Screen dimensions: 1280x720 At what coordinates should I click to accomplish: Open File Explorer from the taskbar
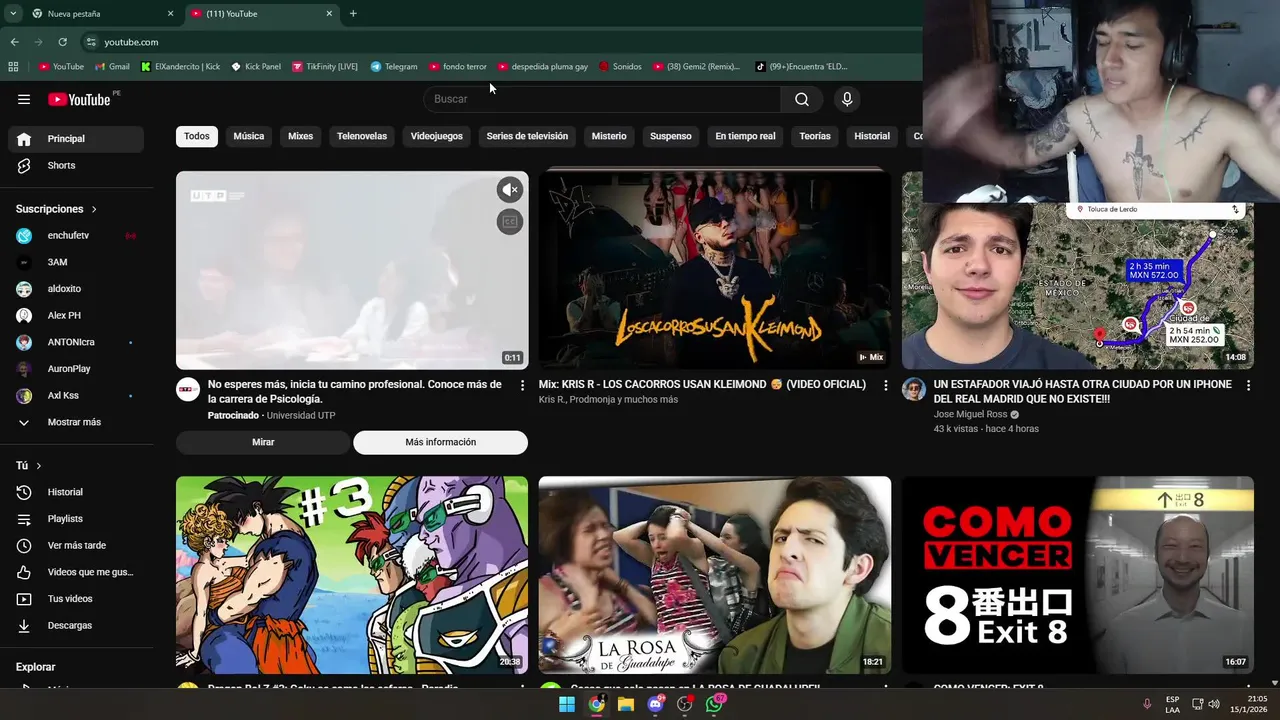[x=626, y=704]
